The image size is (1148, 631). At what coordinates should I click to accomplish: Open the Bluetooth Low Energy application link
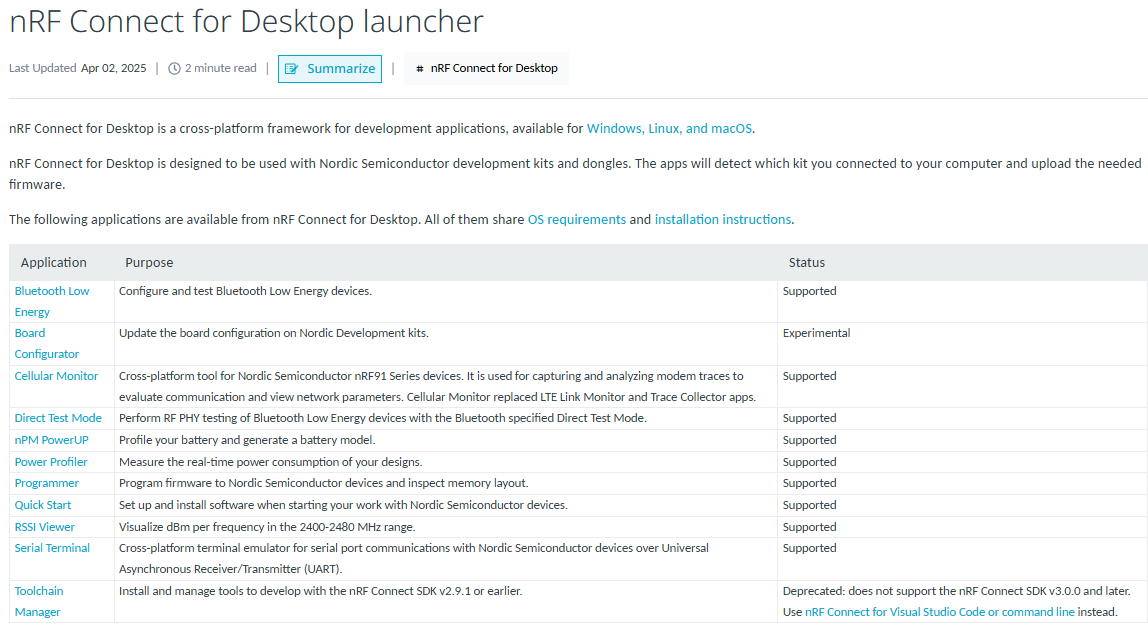click(x=52, y=302)
